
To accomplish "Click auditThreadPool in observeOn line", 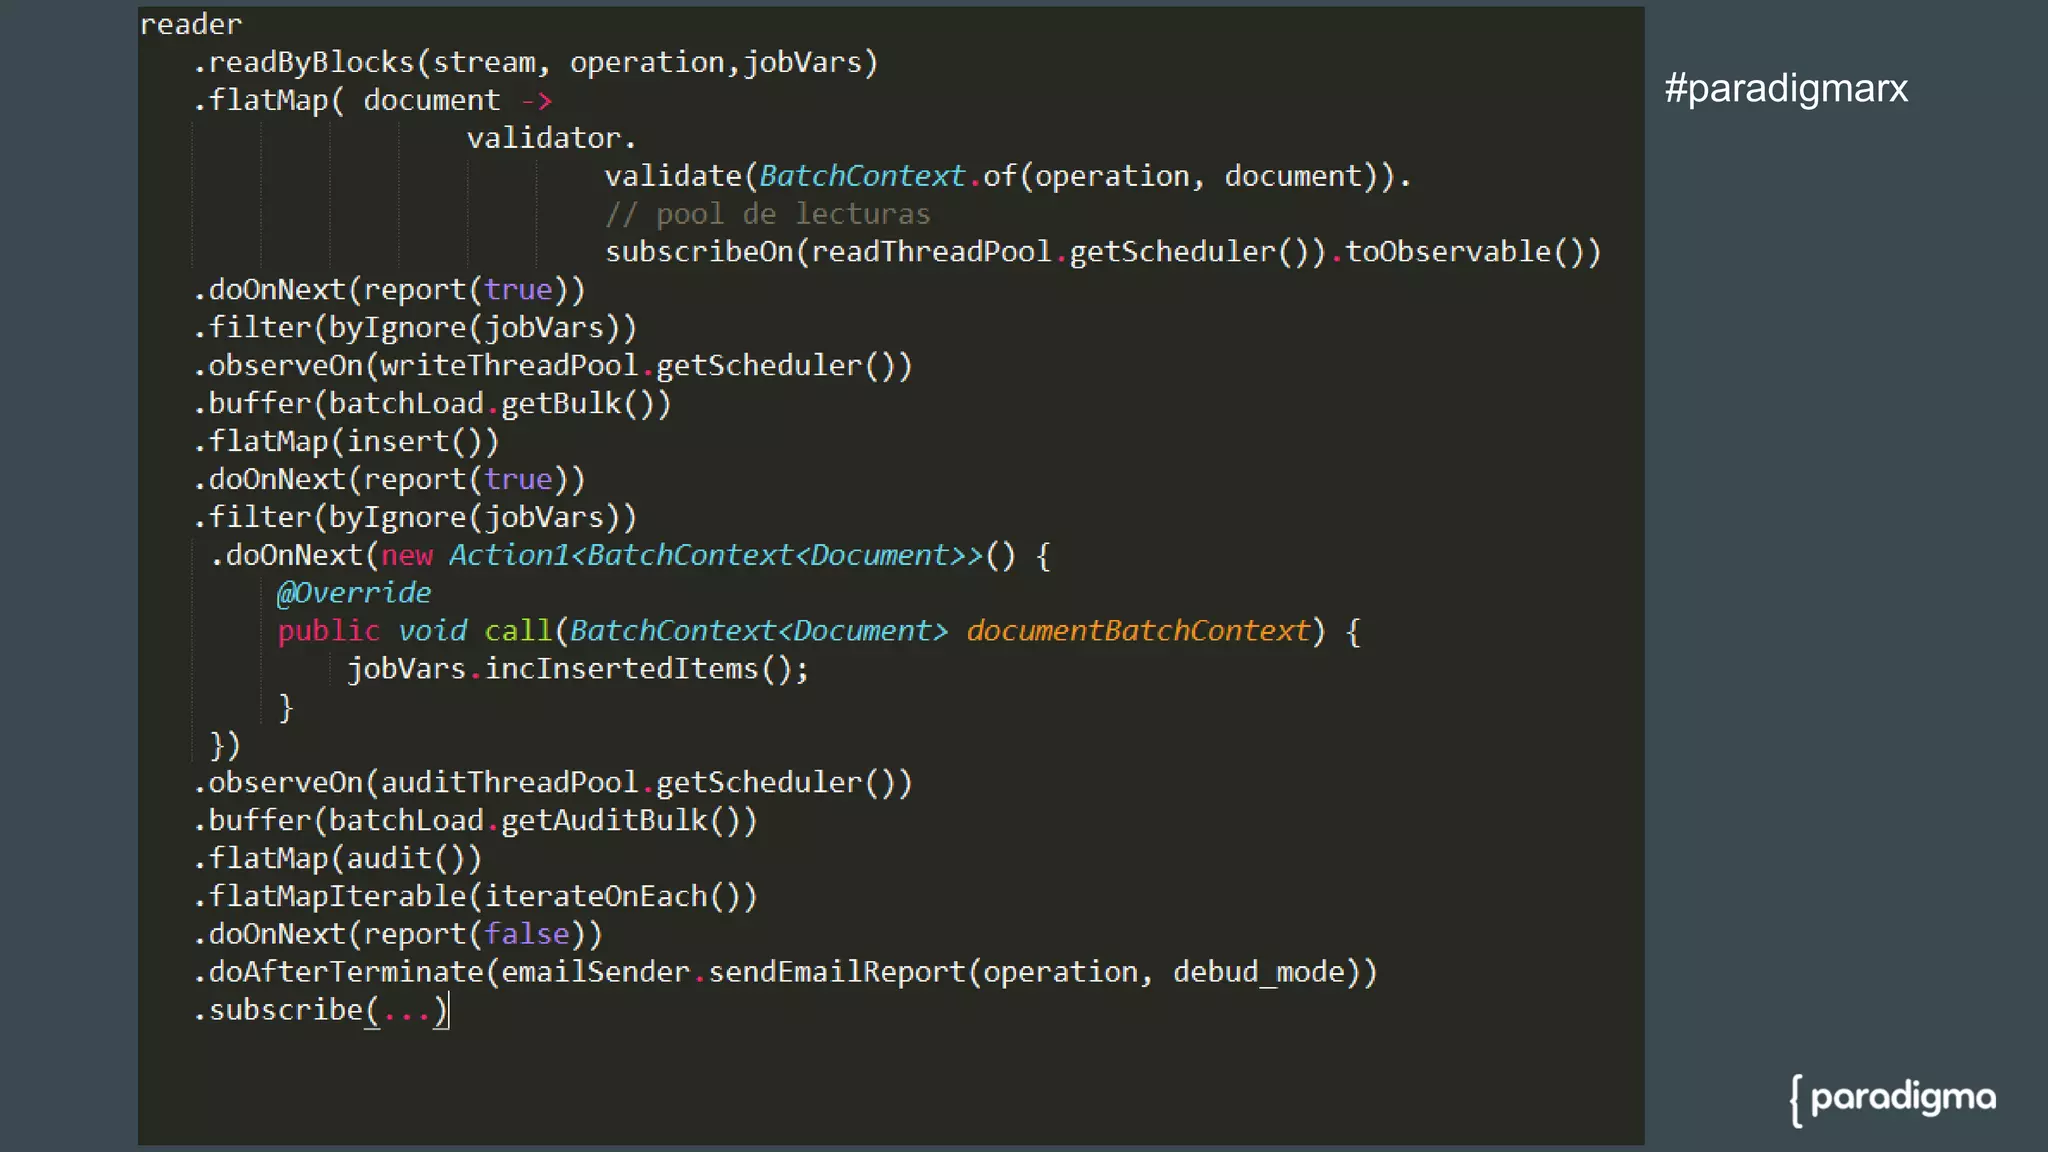I will tap(509, 783).
